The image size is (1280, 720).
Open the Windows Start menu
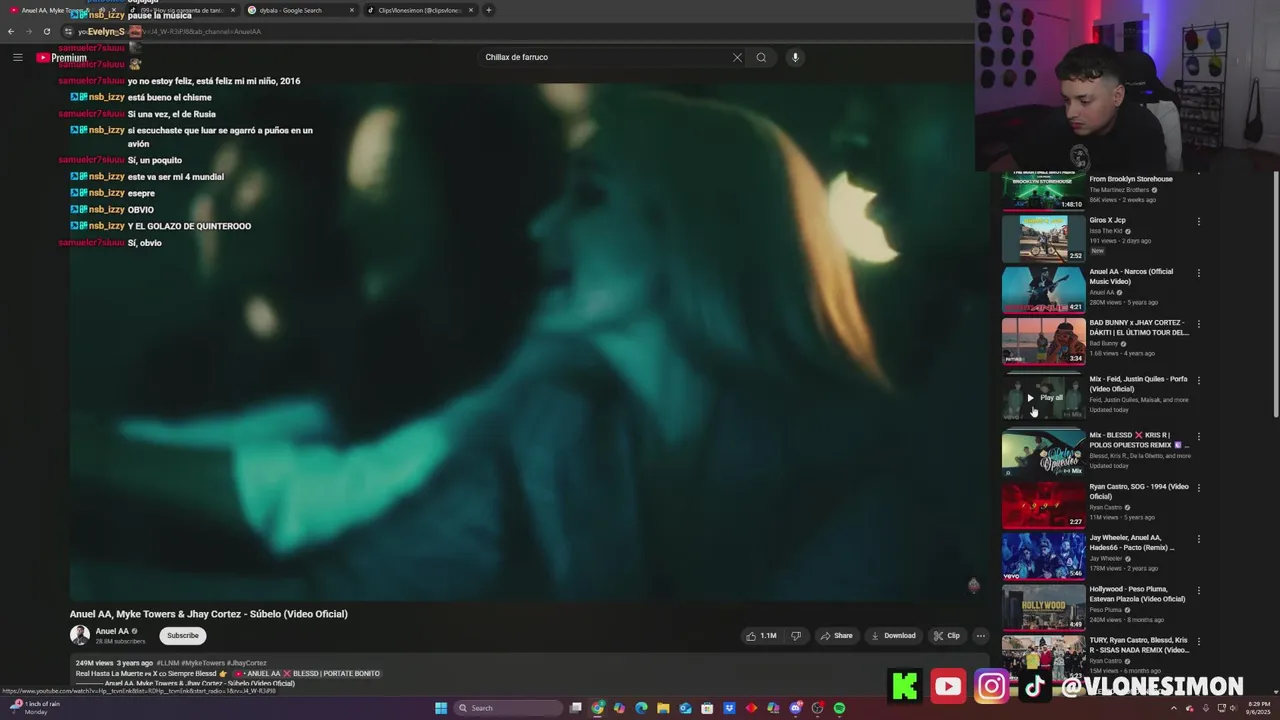[440, 708]
